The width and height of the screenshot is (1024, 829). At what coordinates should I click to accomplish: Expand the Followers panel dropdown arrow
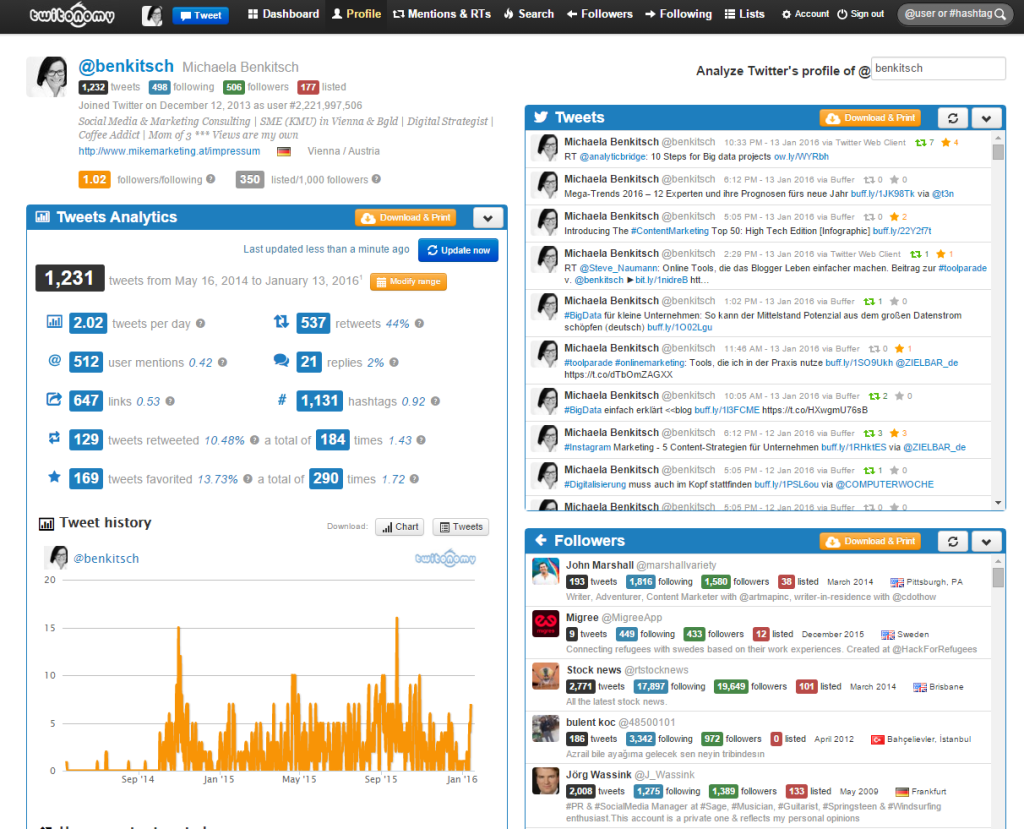point(986,542)
